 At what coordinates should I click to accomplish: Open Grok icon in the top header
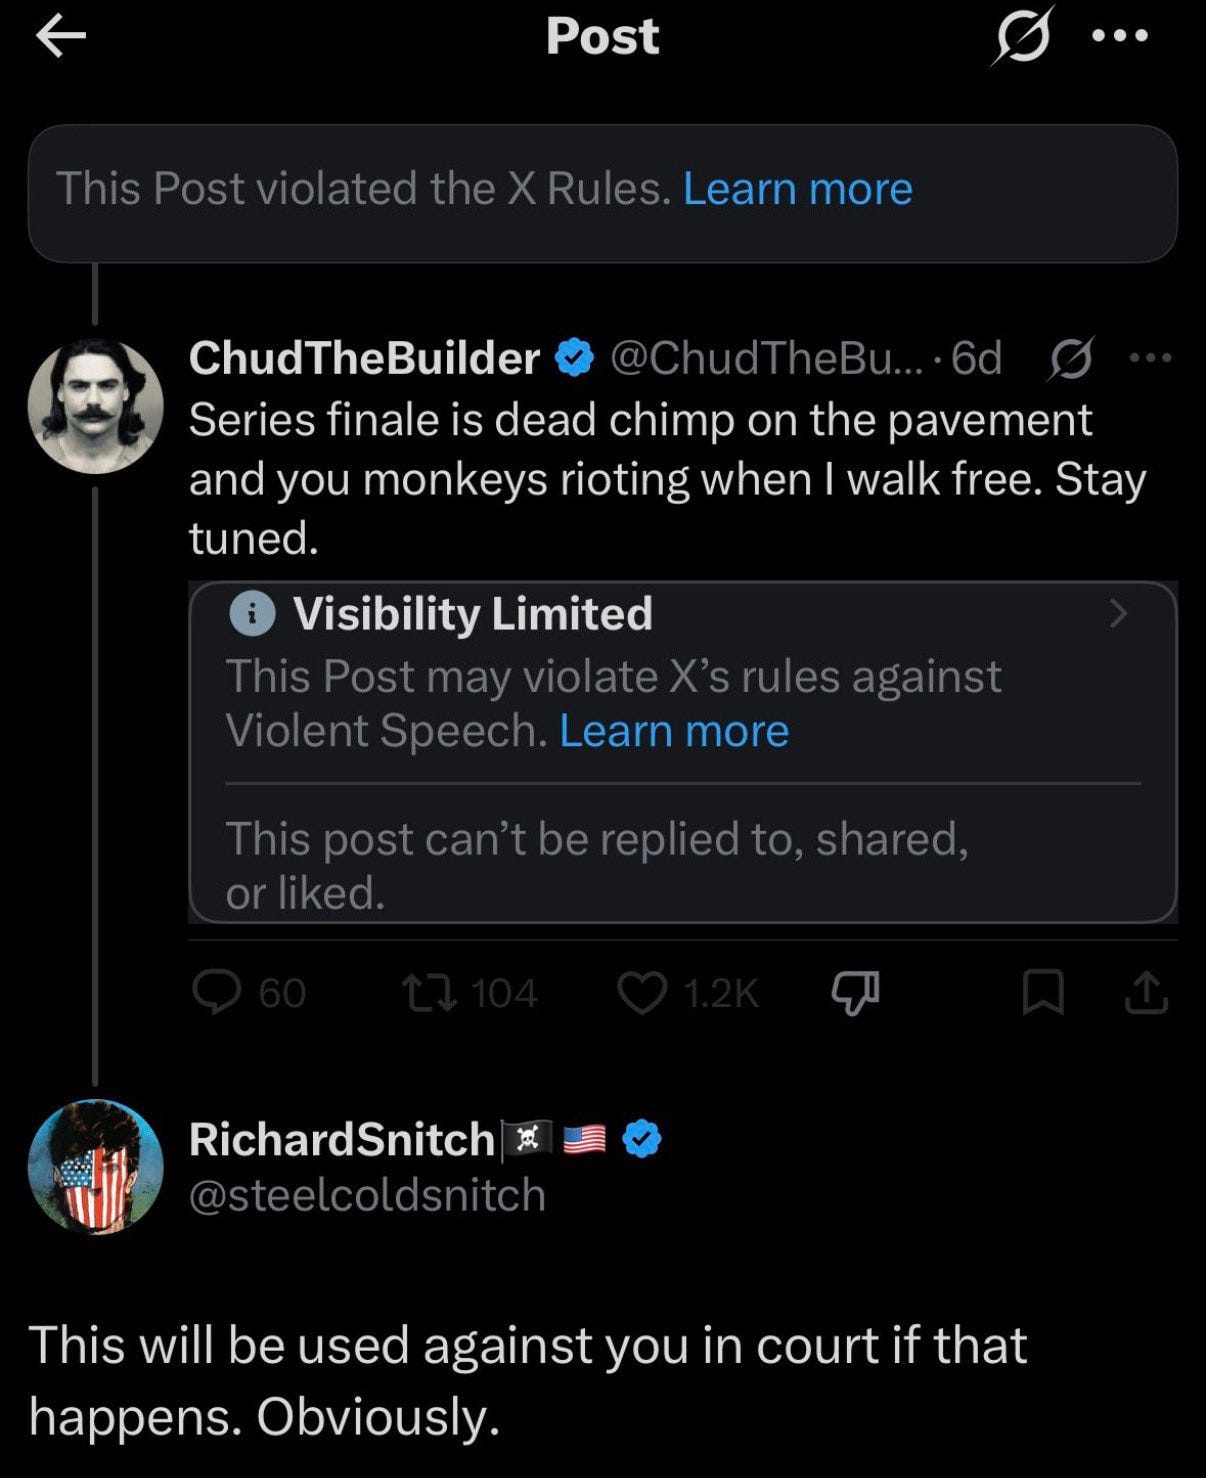tap(1024, 37)
